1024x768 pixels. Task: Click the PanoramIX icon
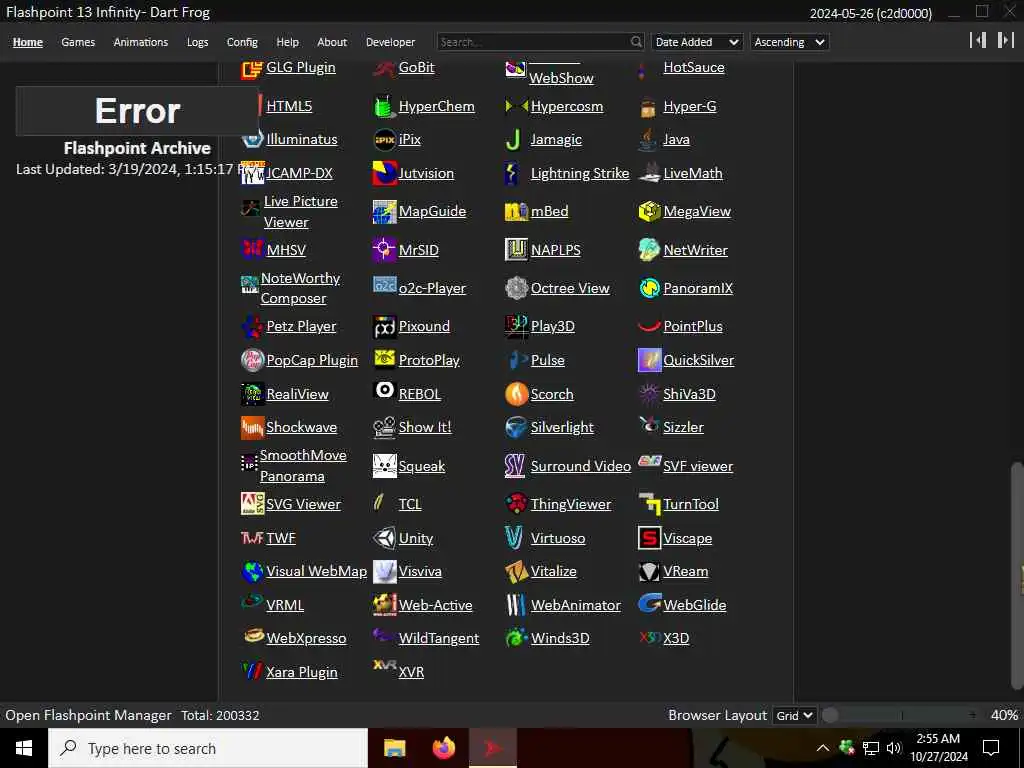[649, 288]
